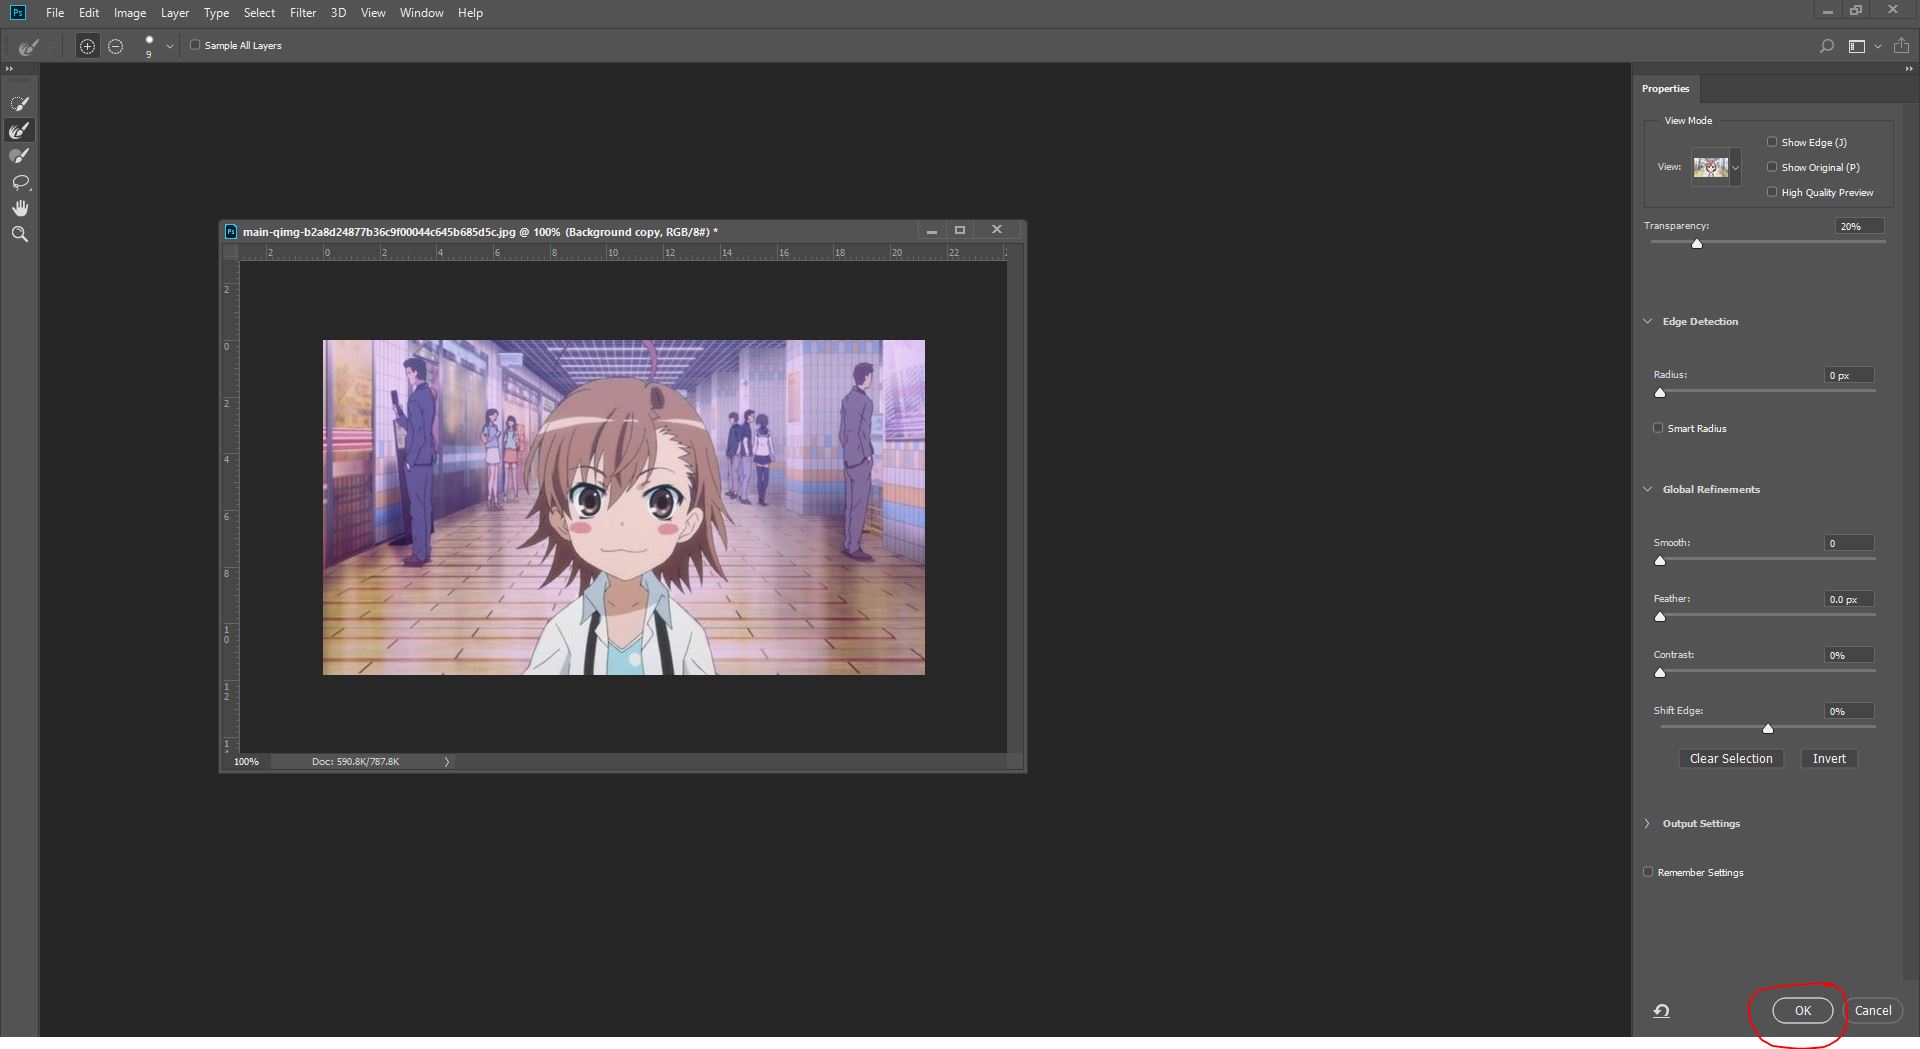Viewport: 1920px width, 1049px height.
Task: Open the Window menu
Action: click(421, 13)
